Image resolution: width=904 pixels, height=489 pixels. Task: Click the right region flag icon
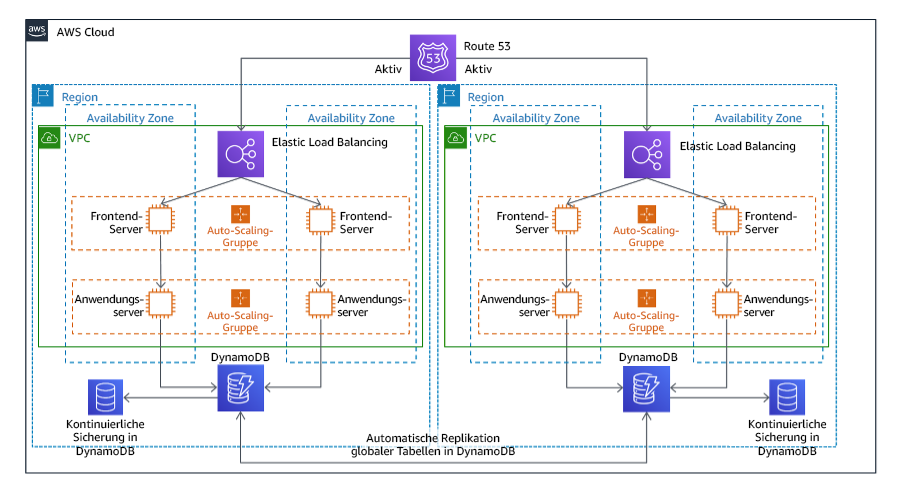pos(449,95)
